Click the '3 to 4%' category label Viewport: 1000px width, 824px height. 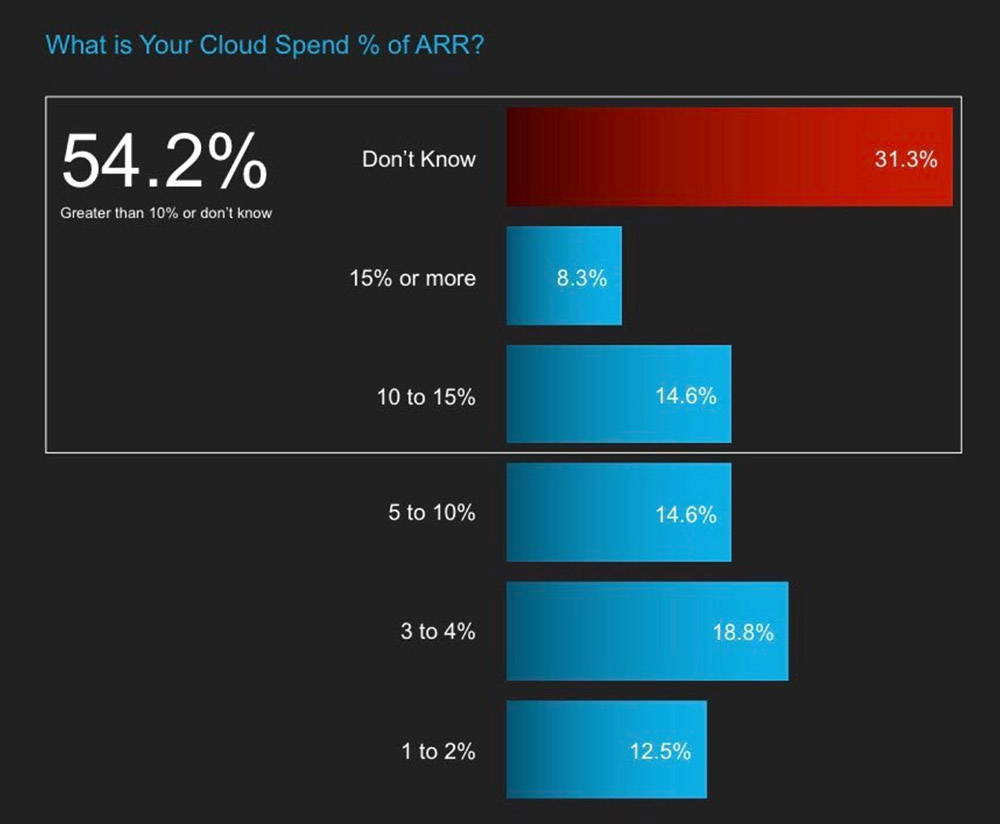438,631
